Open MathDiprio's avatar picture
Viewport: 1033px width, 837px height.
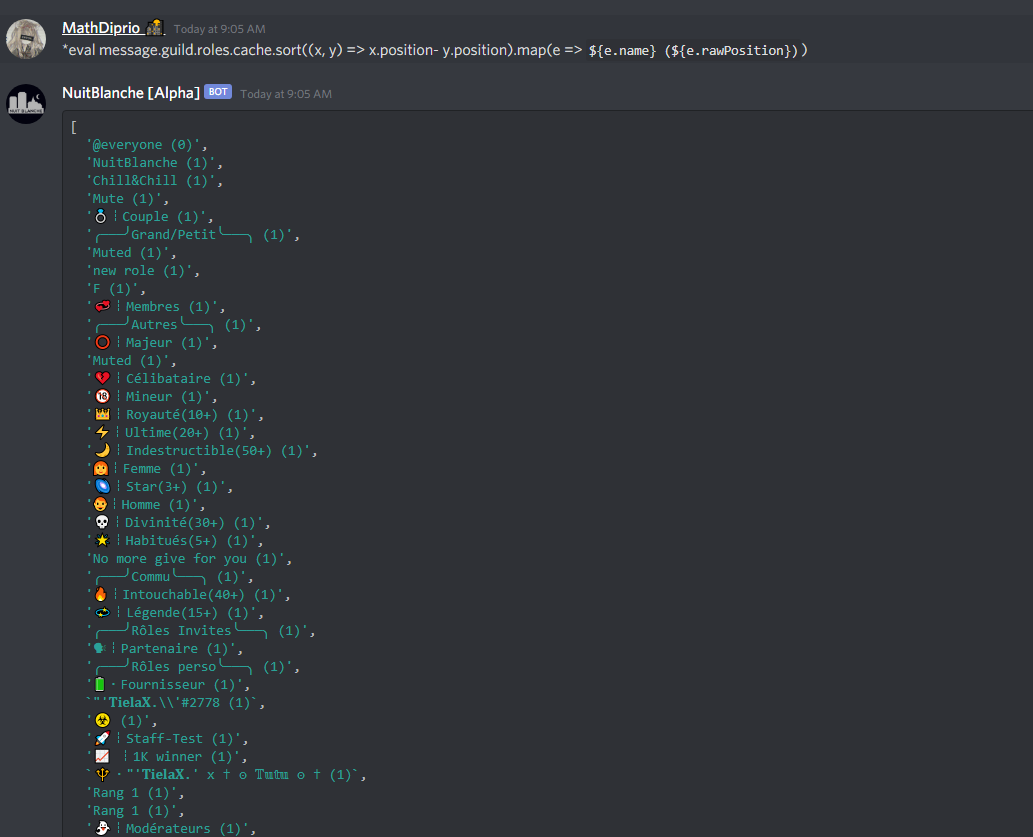tap(26, 39)
